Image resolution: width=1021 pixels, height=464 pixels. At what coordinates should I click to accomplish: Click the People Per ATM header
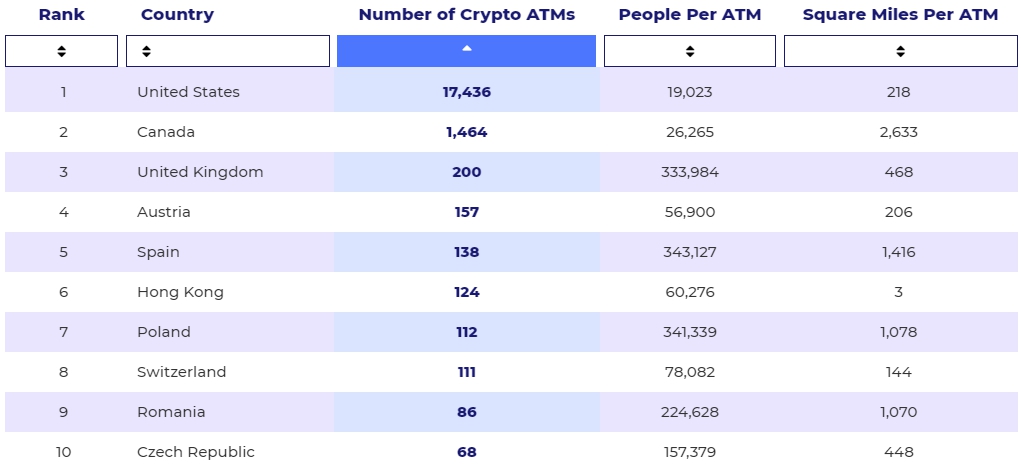pos(689,15)
